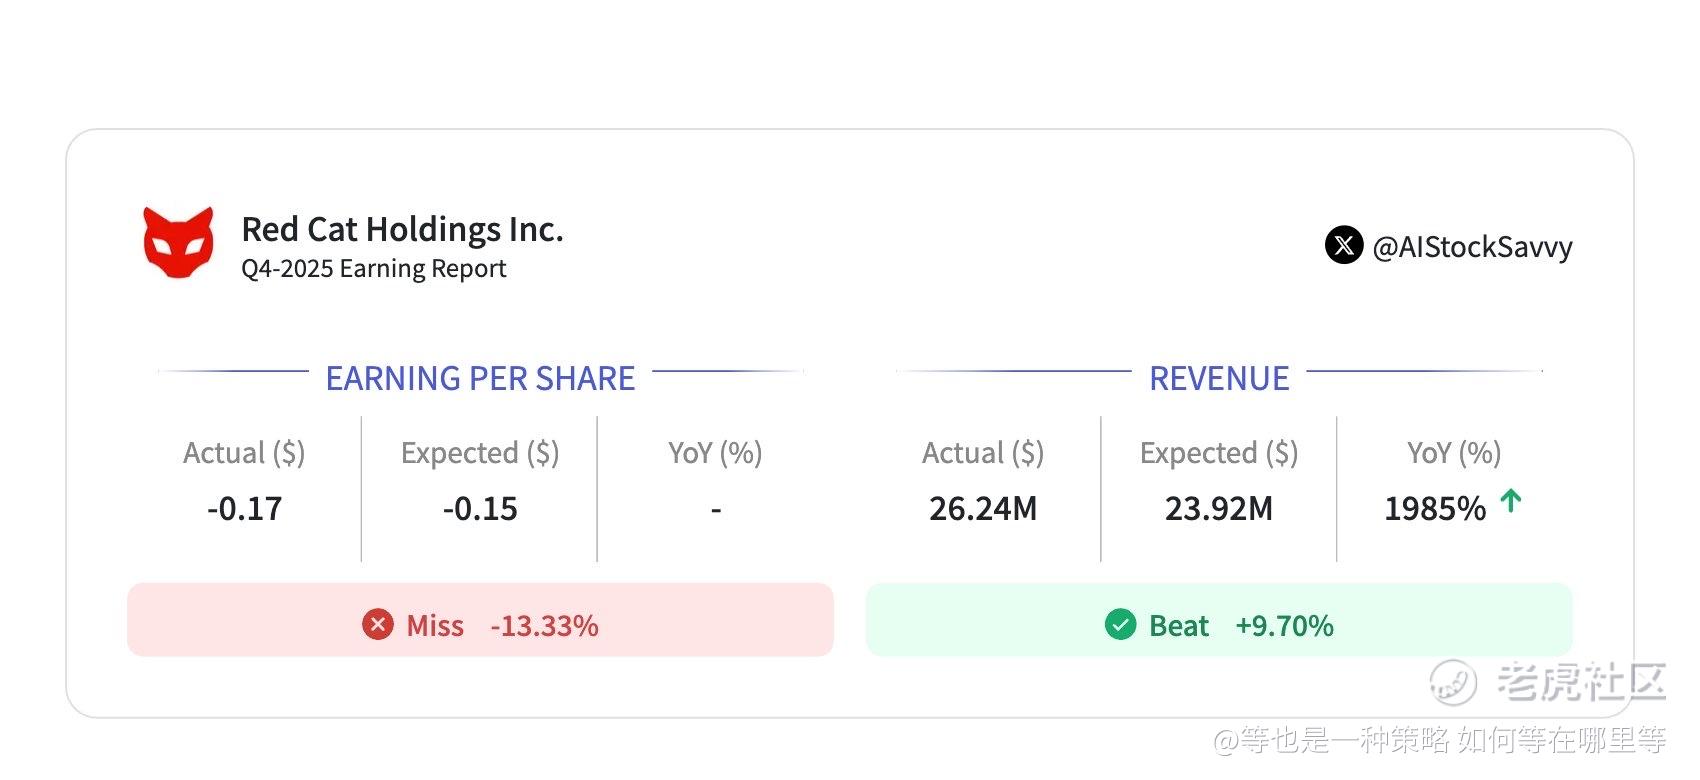Click the Red Cat Holdings Inc. title
This screenshot has height=780, width=1700.
402,229
